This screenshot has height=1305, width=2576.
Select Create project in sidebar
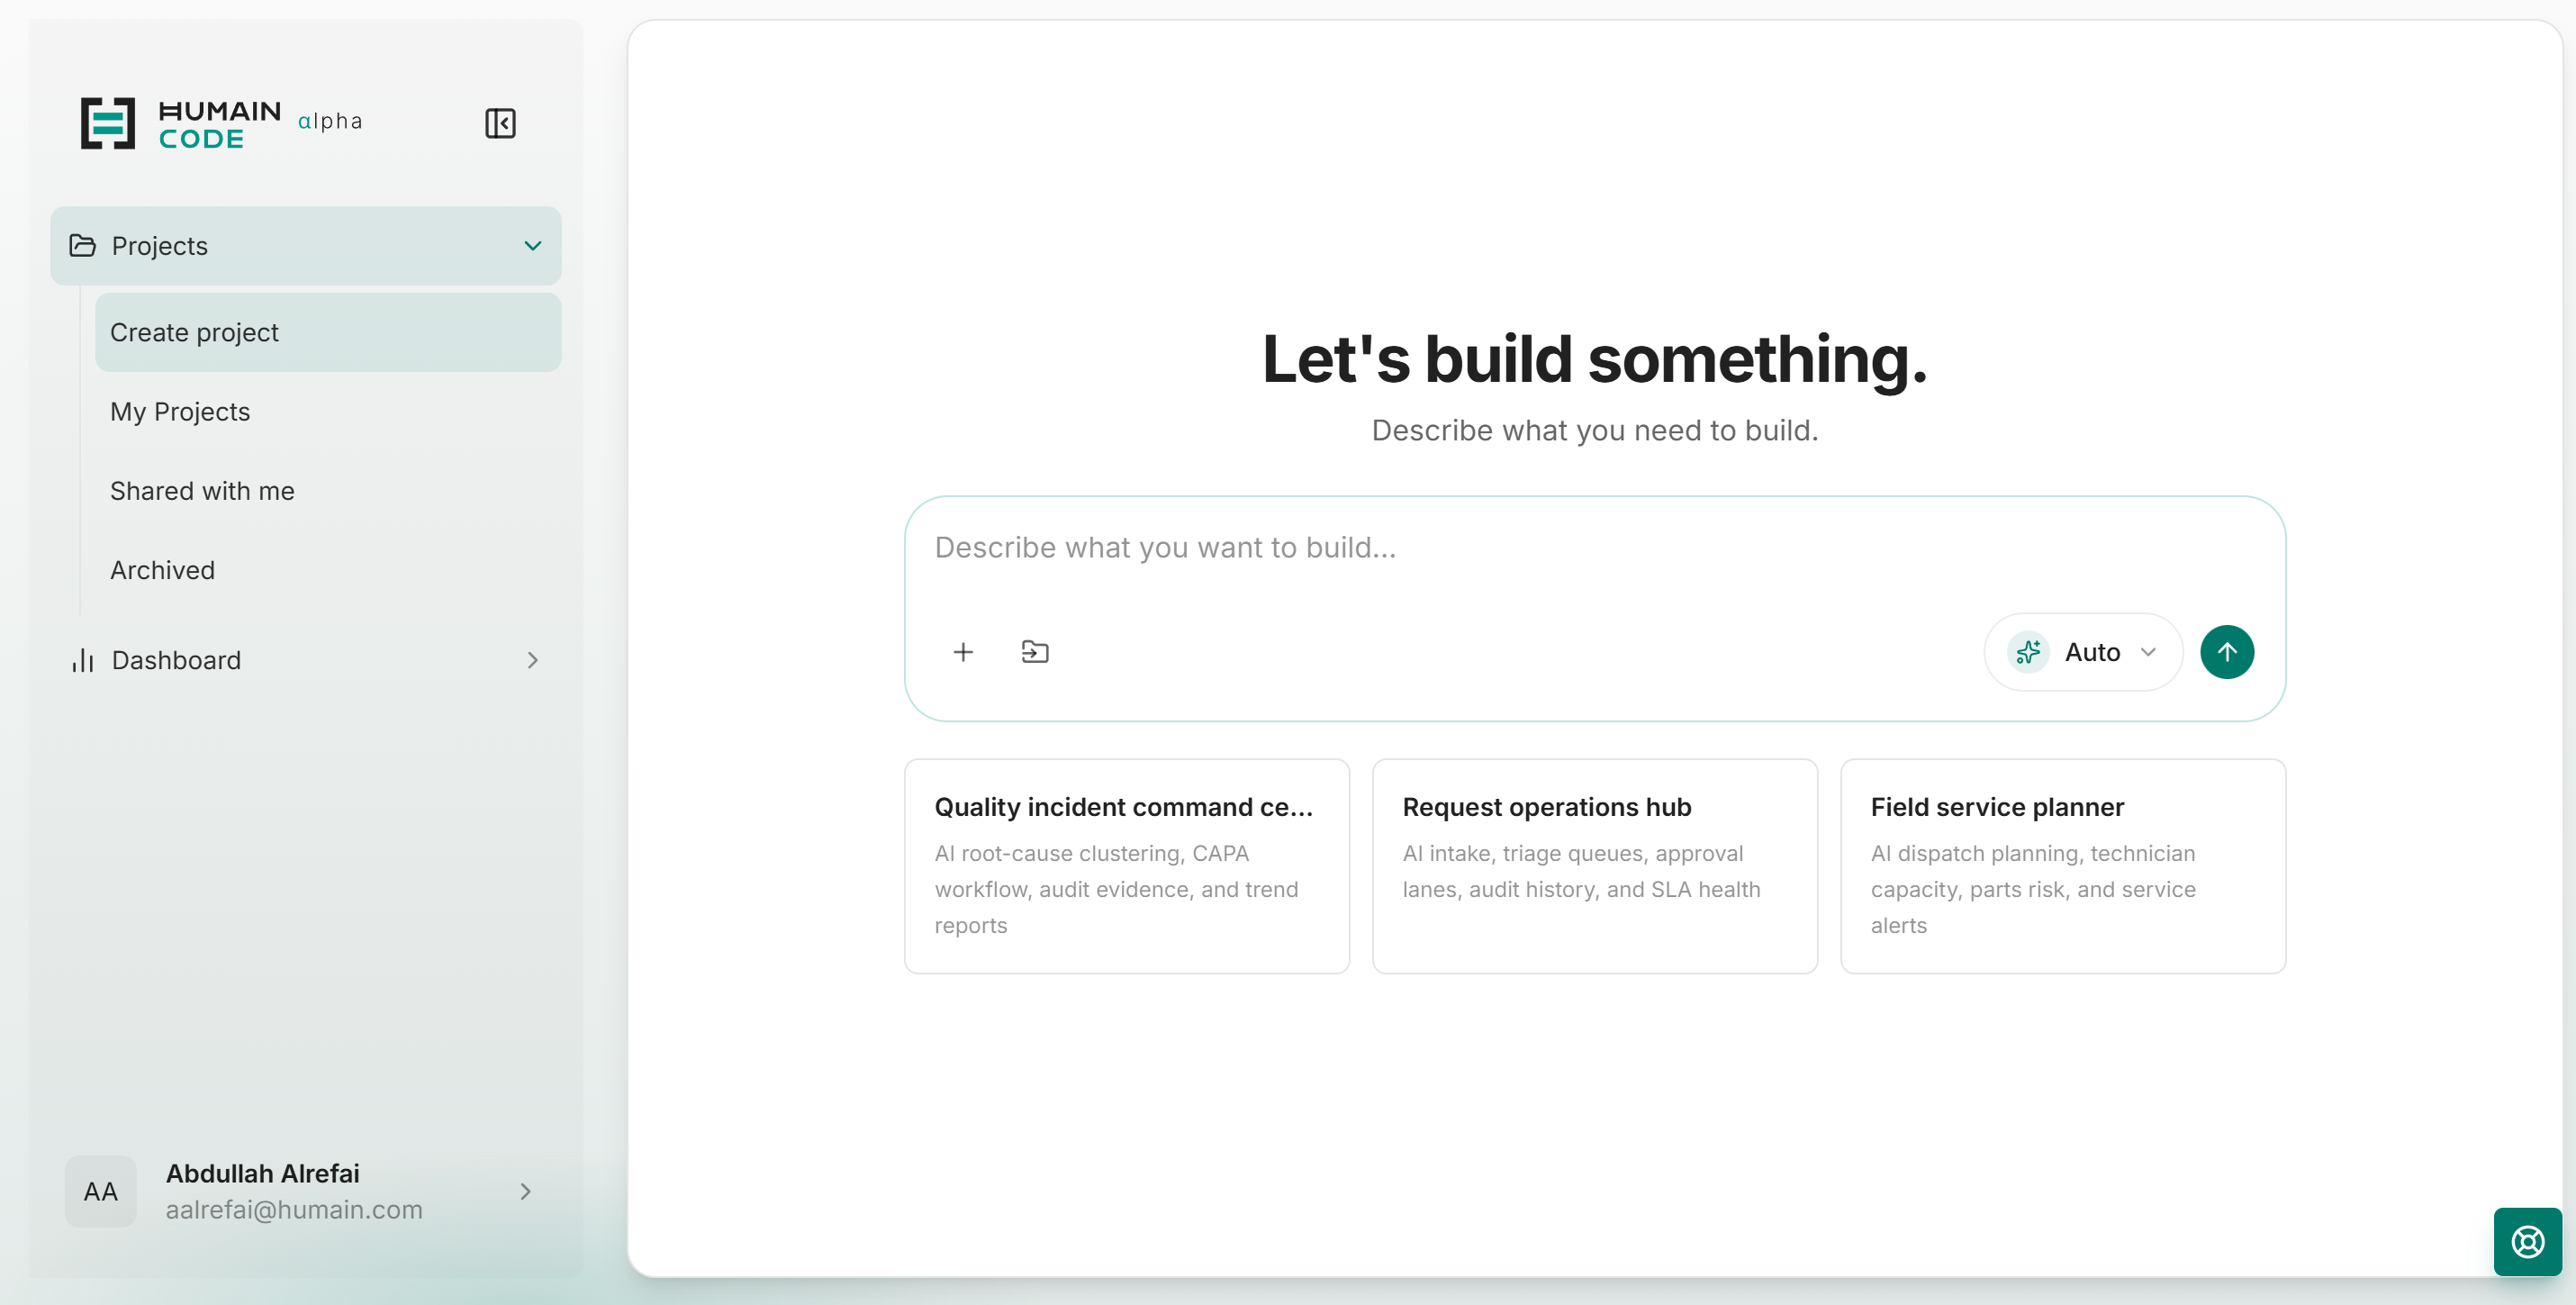(x=328, y=332)
